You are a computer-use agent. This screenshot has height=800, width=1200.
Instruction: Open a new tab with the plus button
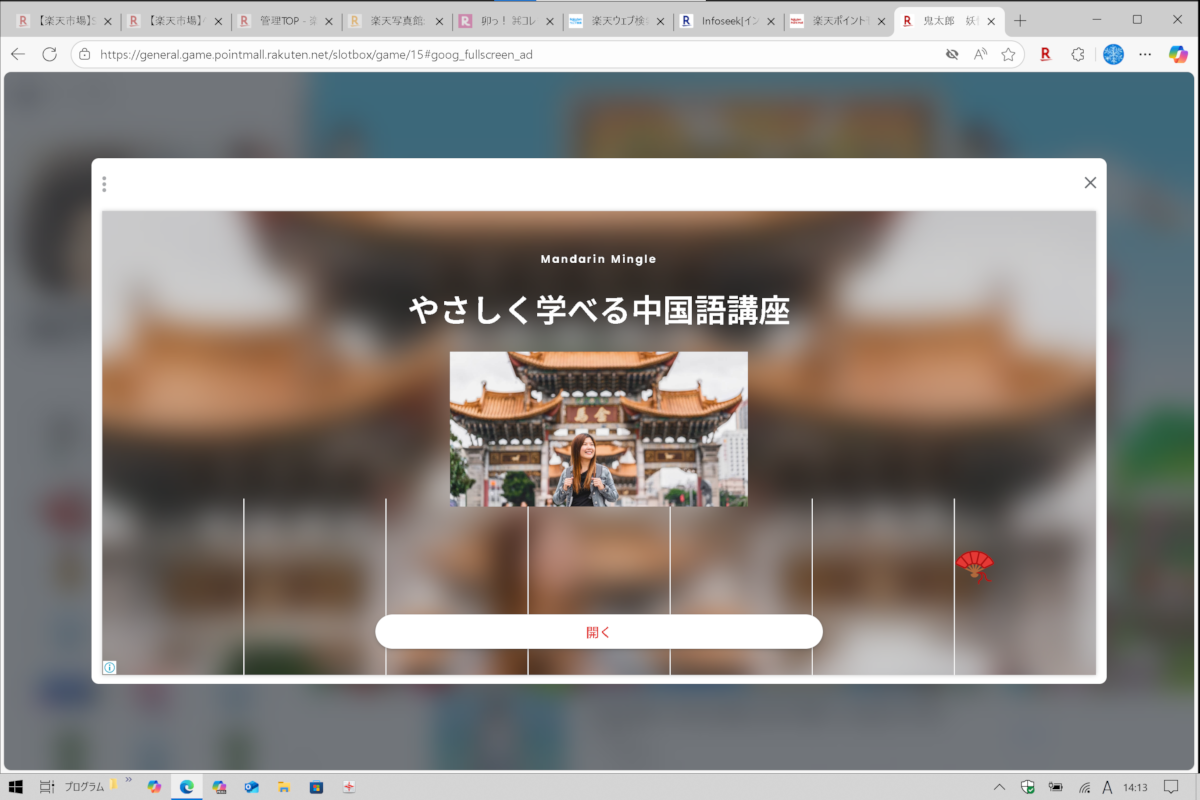(1019, 20)
